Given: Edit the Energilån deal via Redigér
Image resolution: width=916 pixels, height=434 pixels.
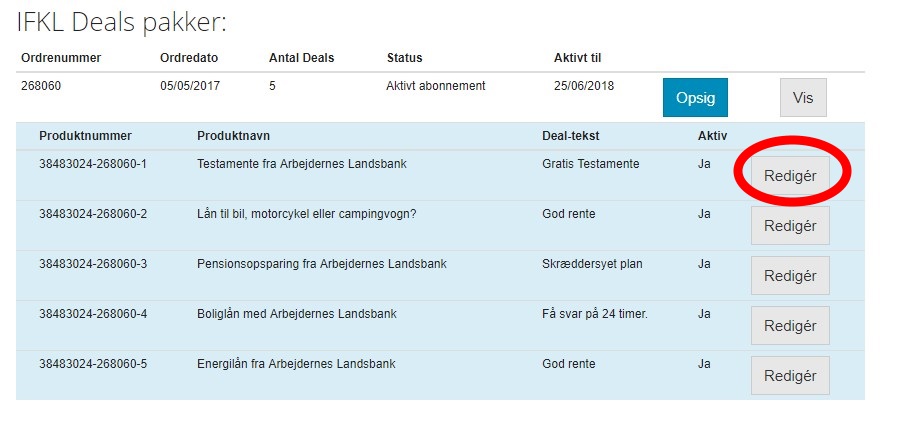Looking at the screenshot, I should point(790,376).
